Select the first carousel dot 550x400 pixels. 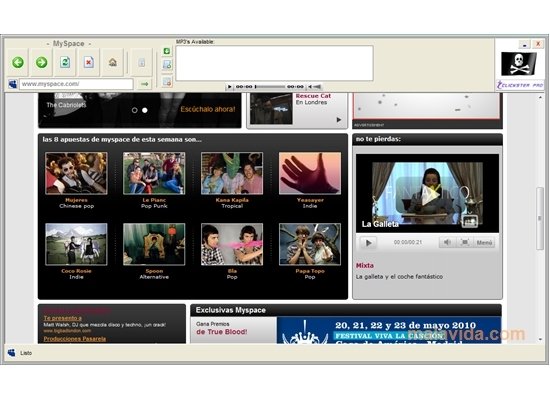pos(134,110)
